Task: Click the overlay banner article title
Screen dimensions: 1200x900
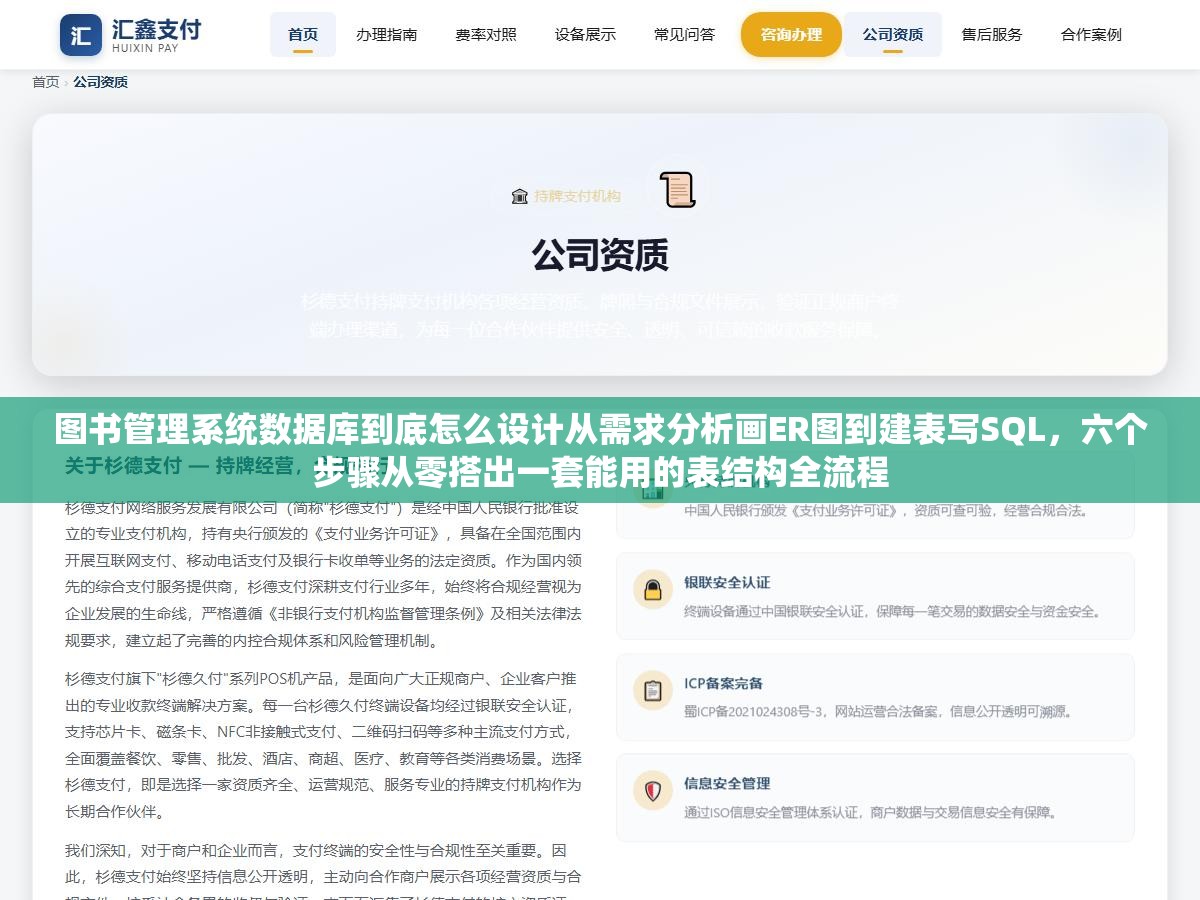Action: tap(600, 450)
